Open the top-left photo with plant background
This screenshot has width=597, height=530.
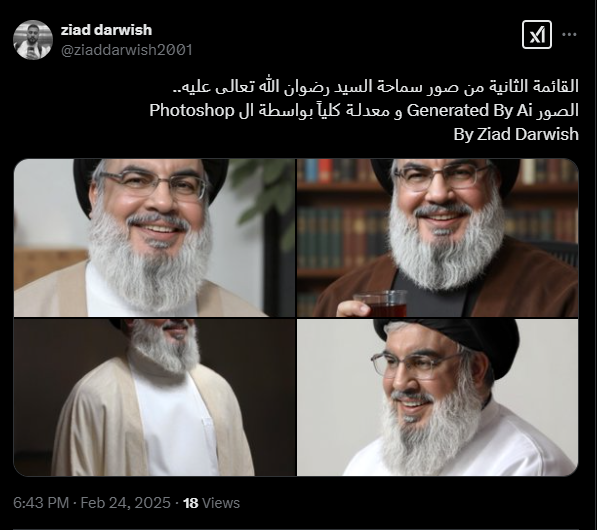click(154, 238)
